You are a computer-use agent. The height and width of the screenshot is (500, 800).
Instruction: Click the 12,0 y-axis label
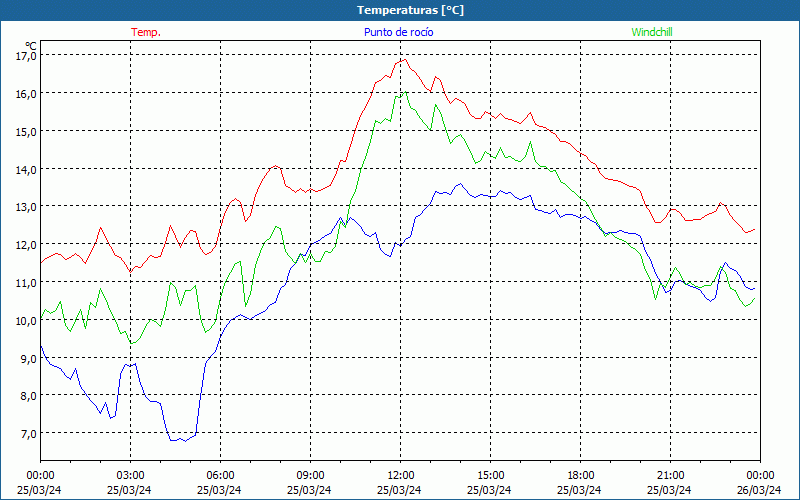(26, 245)
